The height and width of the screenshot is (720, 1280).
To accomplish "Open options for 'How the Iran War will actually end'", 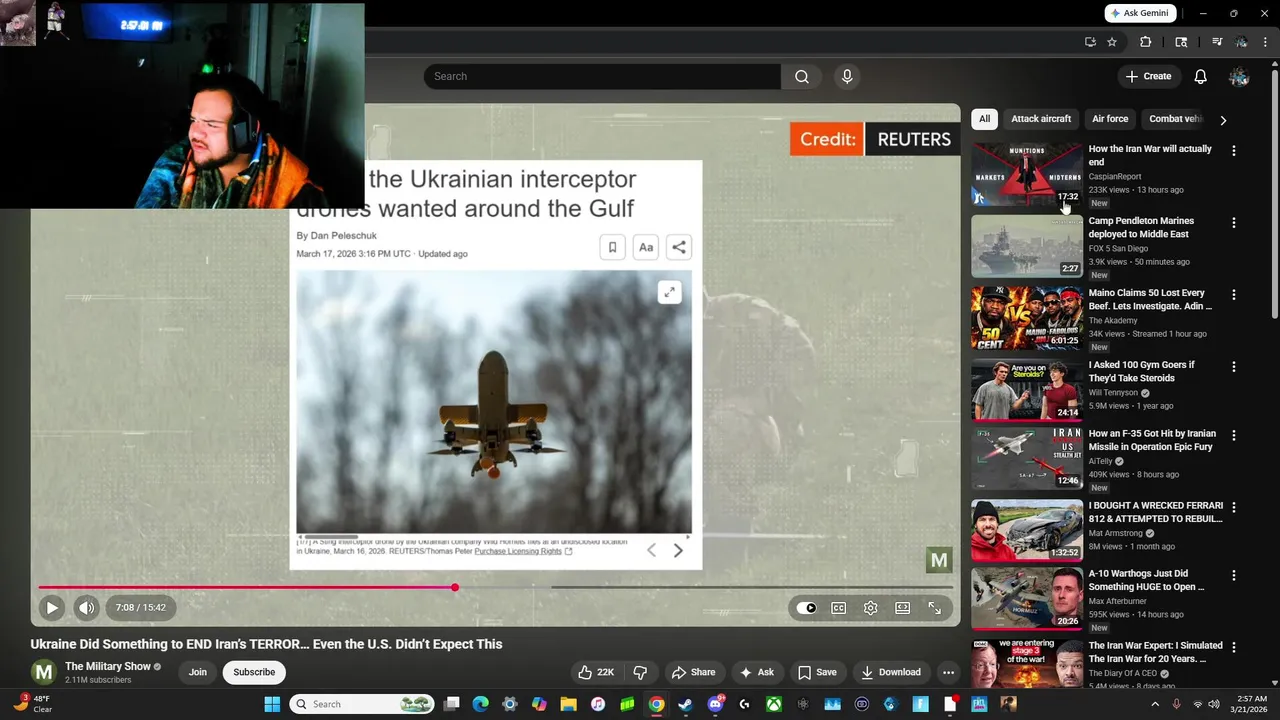I will click(1233, 150).
